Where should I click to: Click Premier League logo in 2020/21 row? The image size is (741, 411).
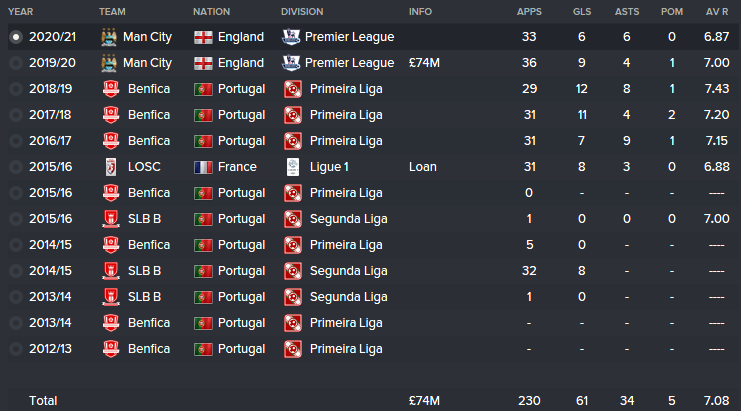(x=291, y=37)
